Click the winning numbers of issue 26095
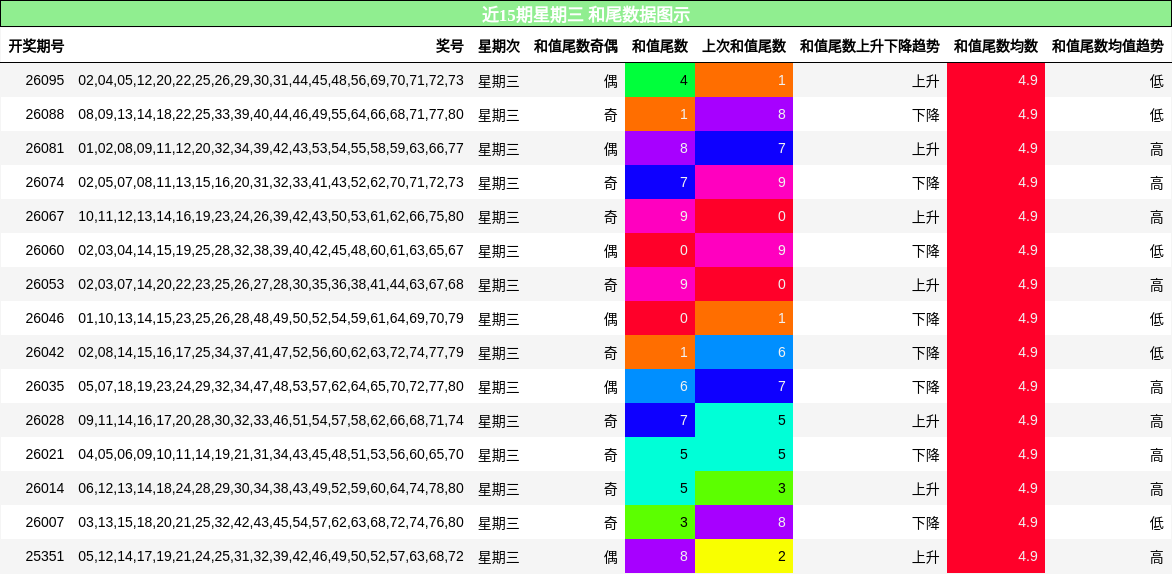This screenshot has height=574, width=1172. [x=271, y=81]
